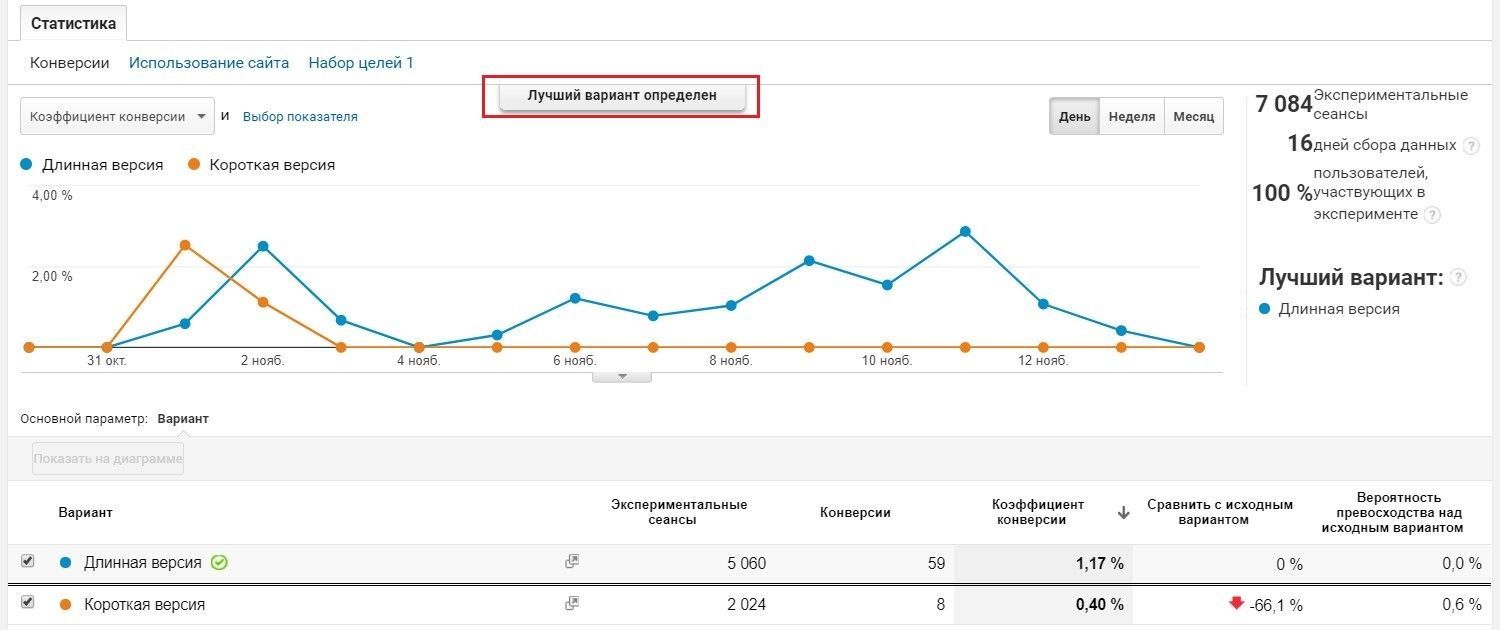Click help icon next to дней сбора данных

1471,146
